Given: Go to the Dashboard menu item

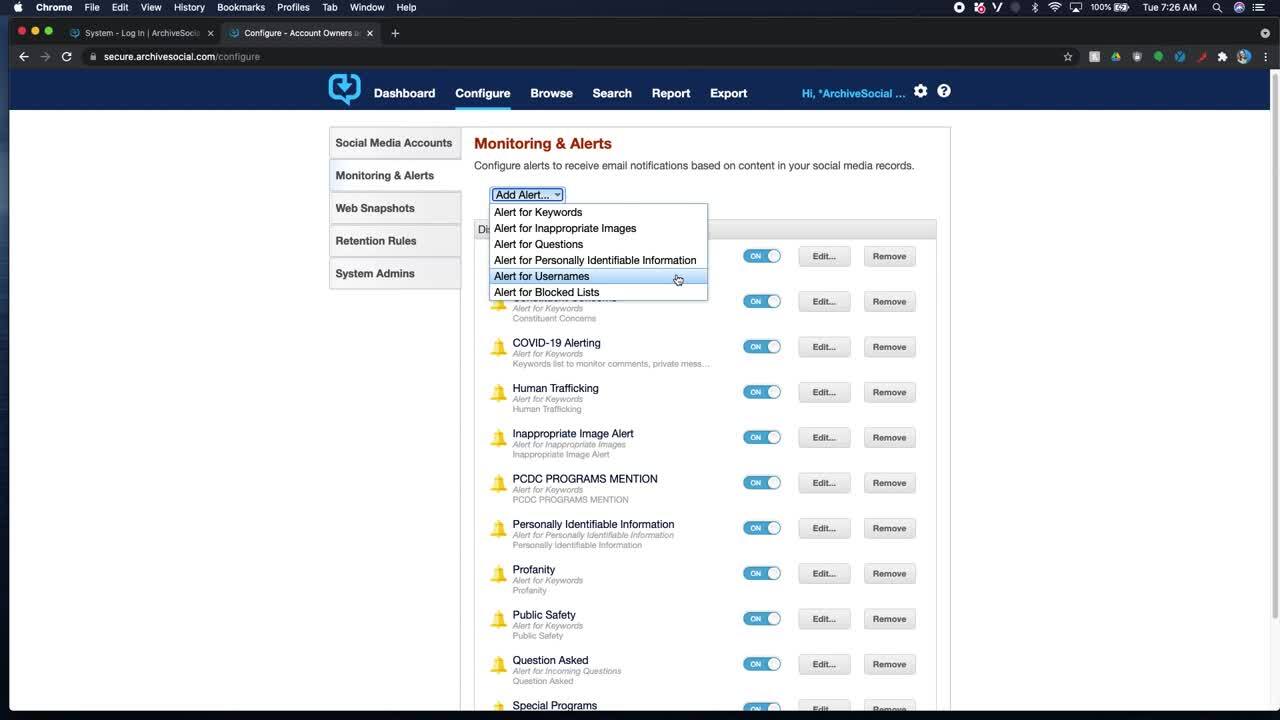Looking at the screenshot, I should coord(404,93).
